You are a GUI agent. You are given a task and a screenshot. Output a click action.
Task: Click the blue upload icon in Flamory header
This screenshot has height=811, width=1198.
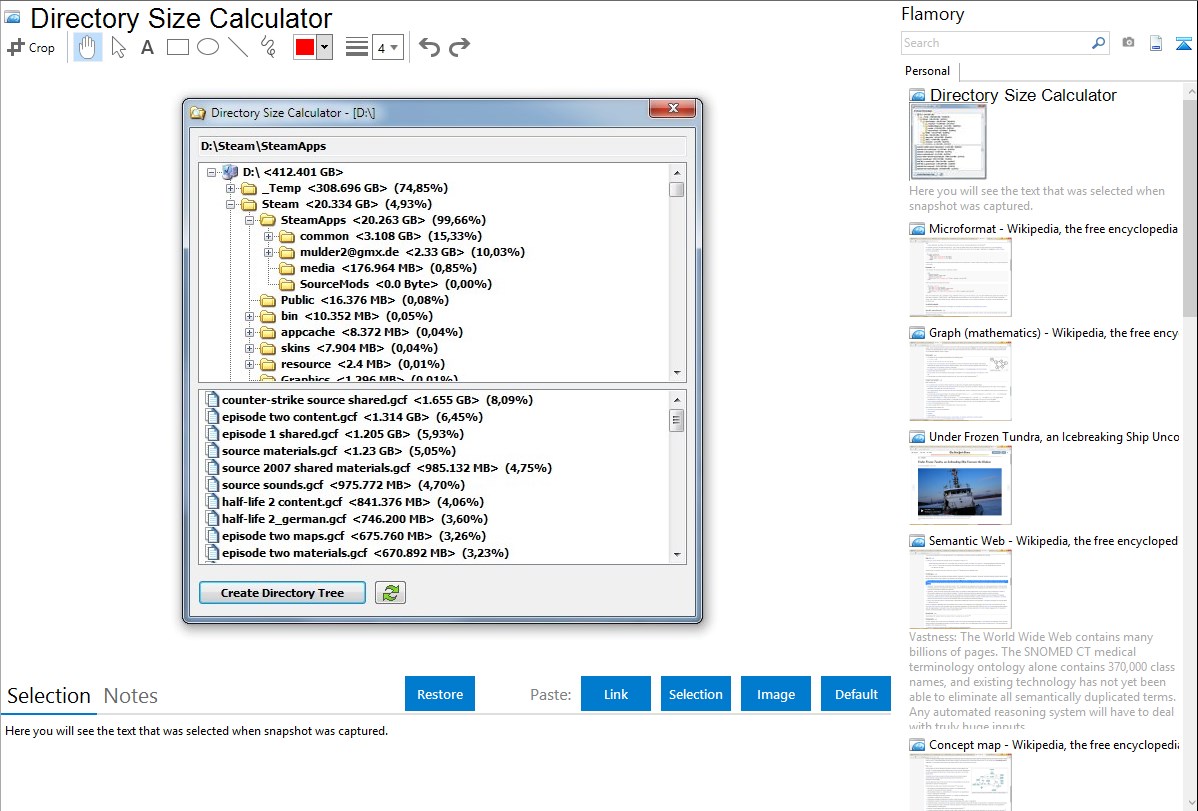coord(1183,43)
